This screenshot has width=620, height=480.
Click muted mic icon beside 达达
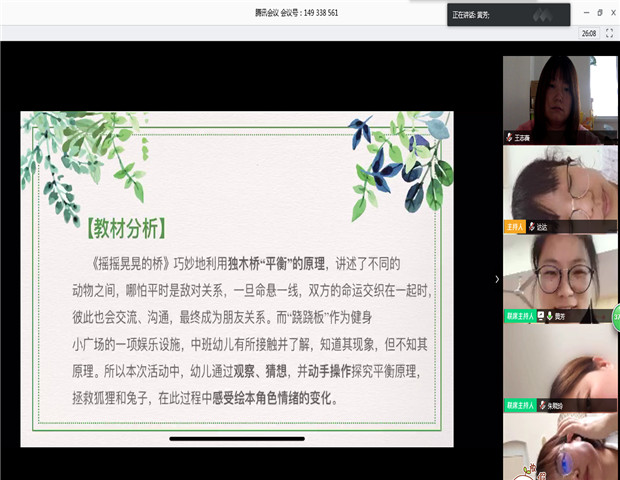(x=532, y=227)
